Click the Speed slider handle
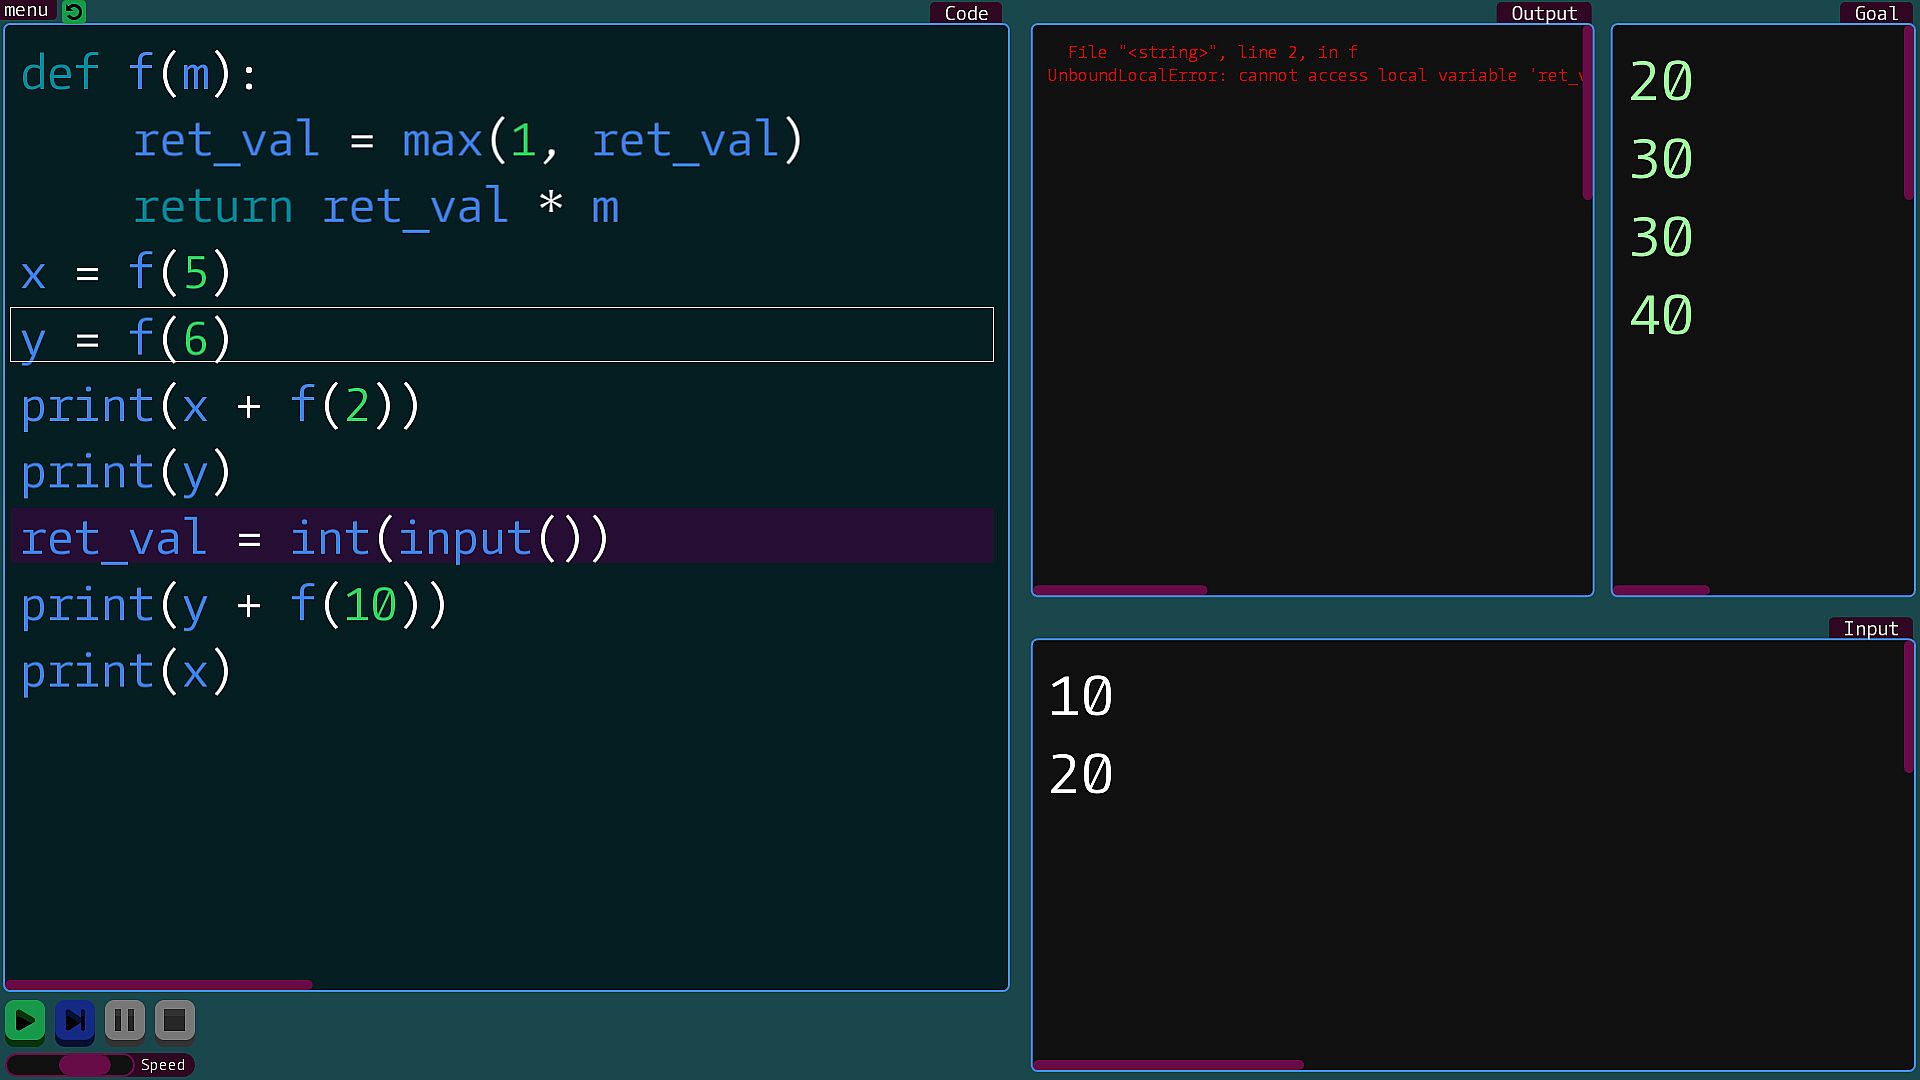The height and width of the screenshot is (1080, 1920). (x=85, y=1065)
